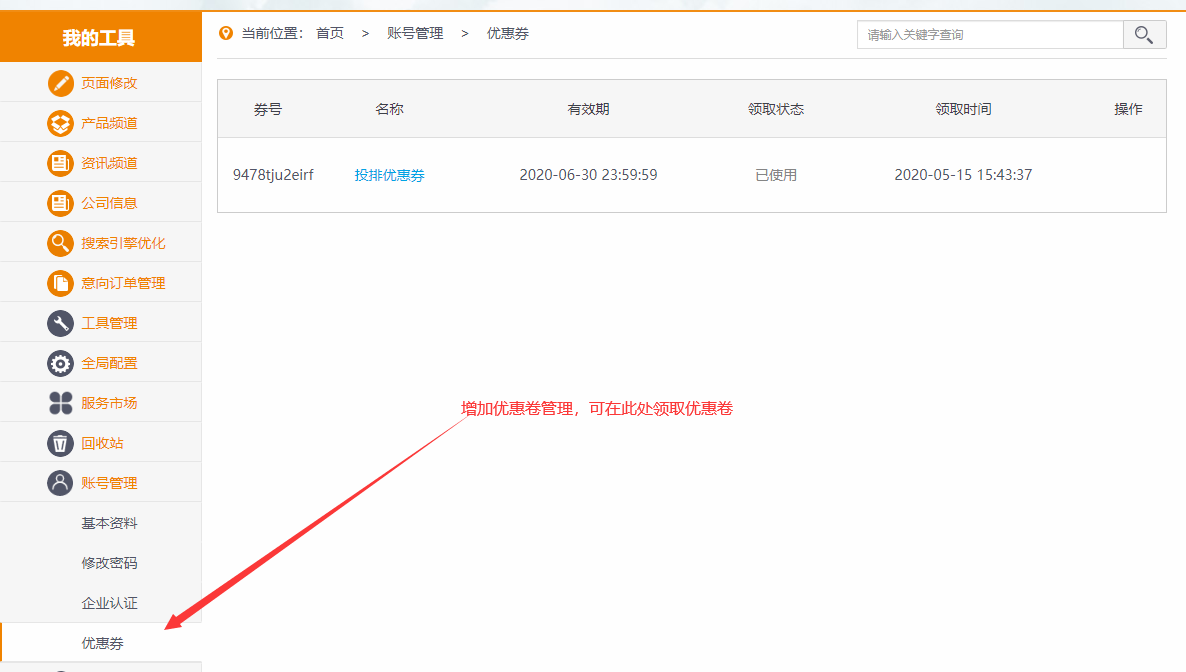Click the 我的工具 sidebar header
The image size is (1186, 672).
tap(101, 36)
